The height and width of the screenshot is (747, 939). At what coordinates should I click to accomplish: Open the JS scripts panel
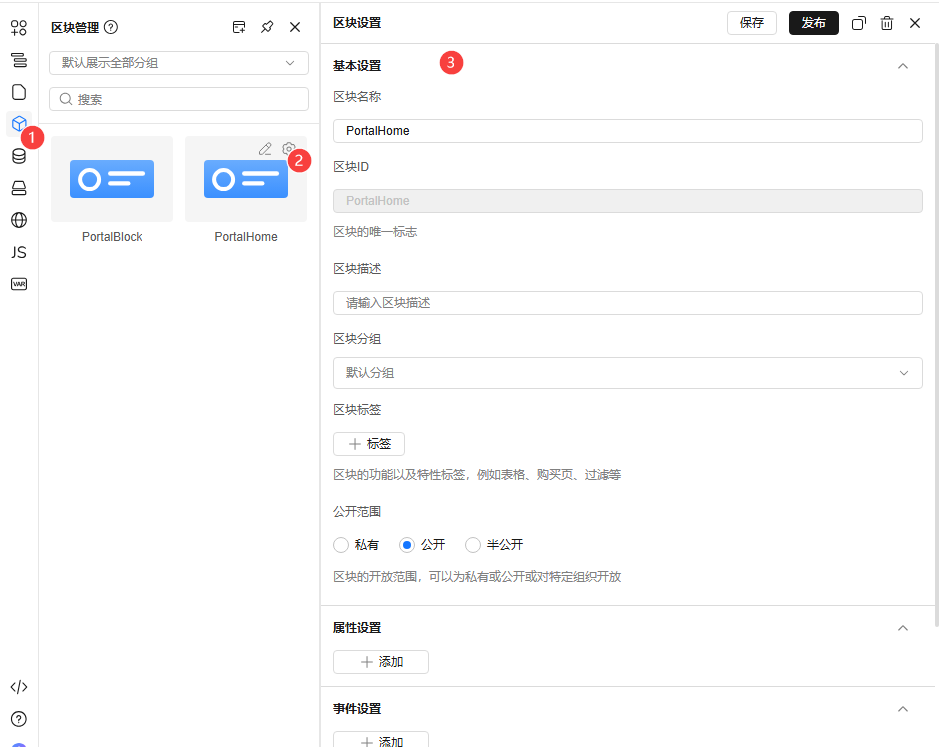(18, 252)
